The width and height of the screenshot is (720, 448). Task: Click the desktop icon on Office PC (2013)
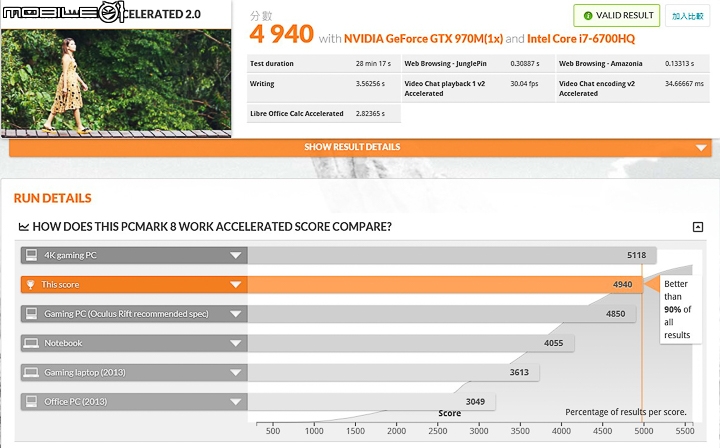click(x=31, y=402)
